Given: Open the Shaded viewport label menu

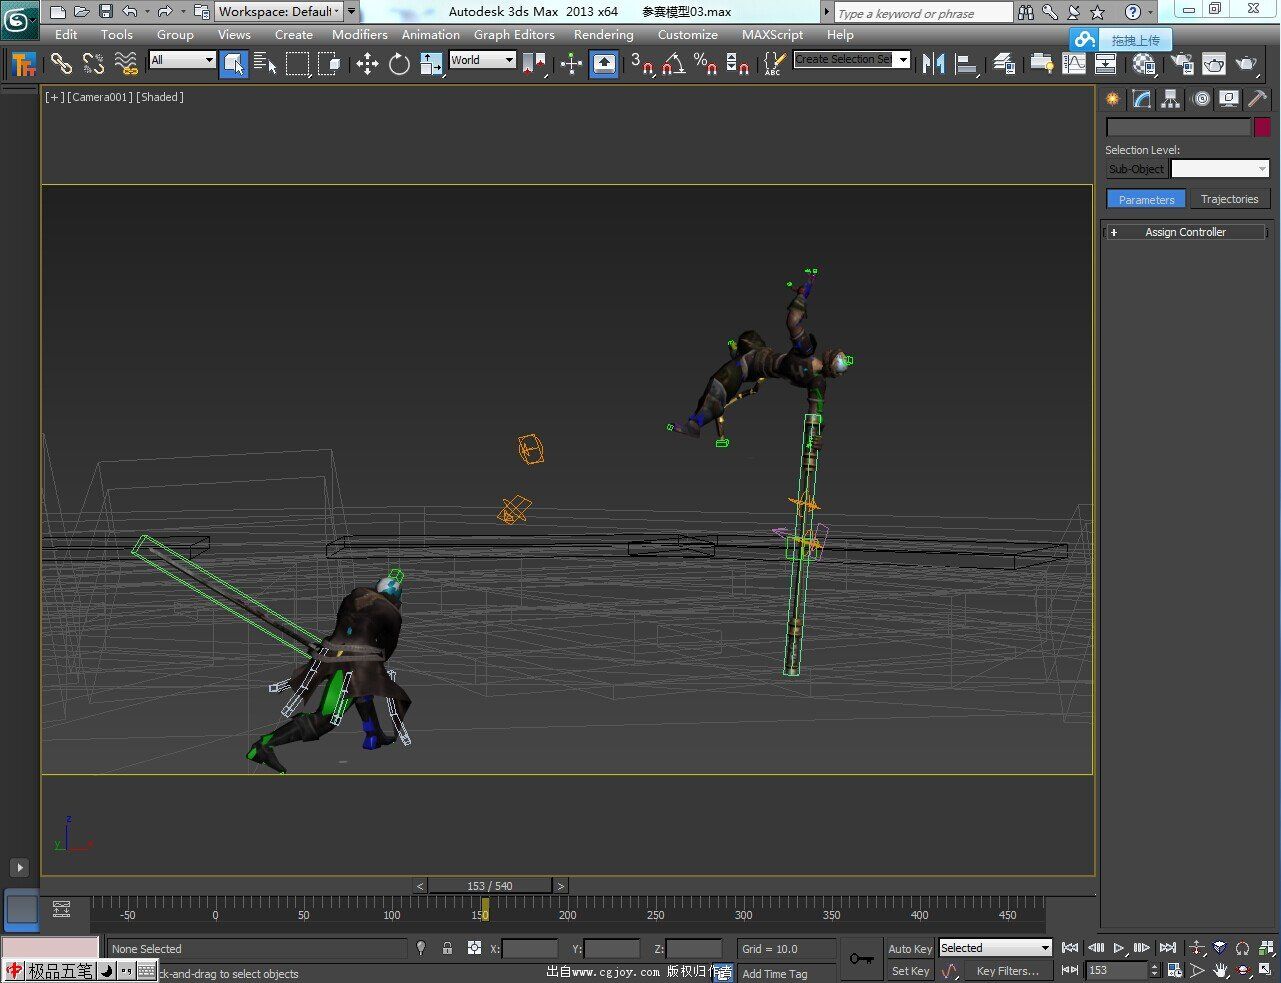Looking at the screenshot, I should (x=160, y=97).
